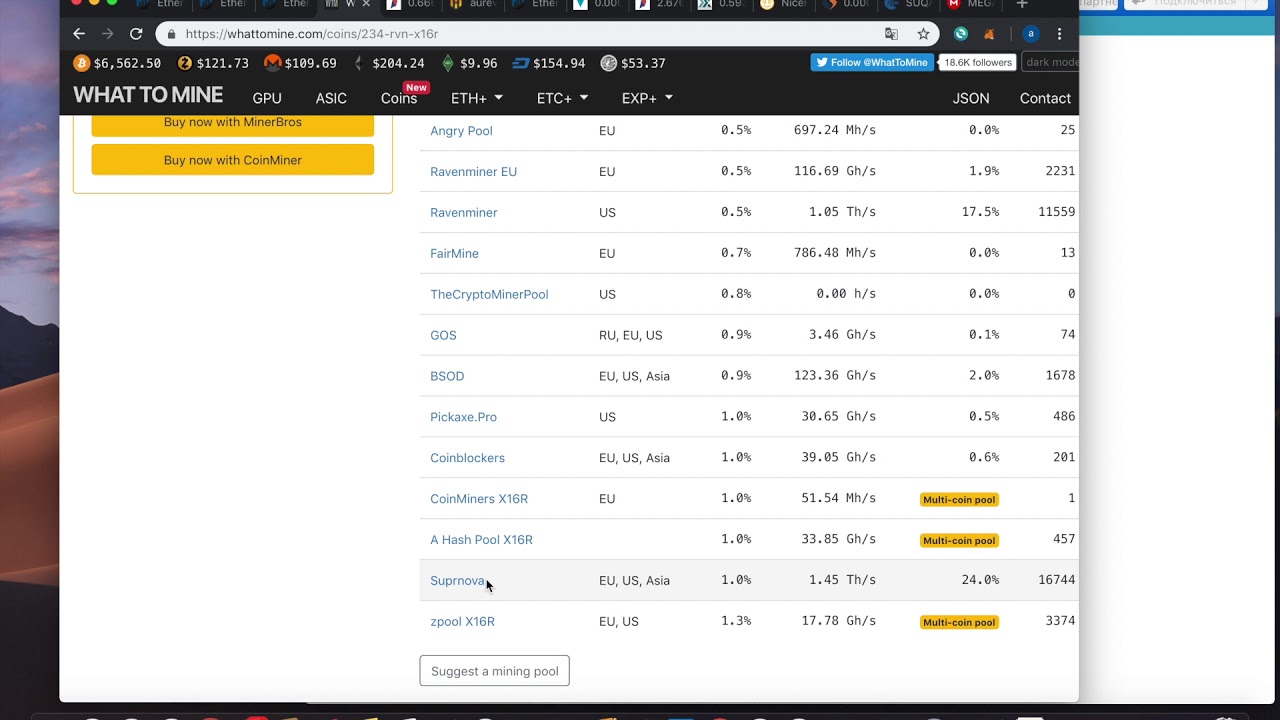This screenshot has width=1280, height=720.
Task: Open the zpool X16R link
Action: 462,622
